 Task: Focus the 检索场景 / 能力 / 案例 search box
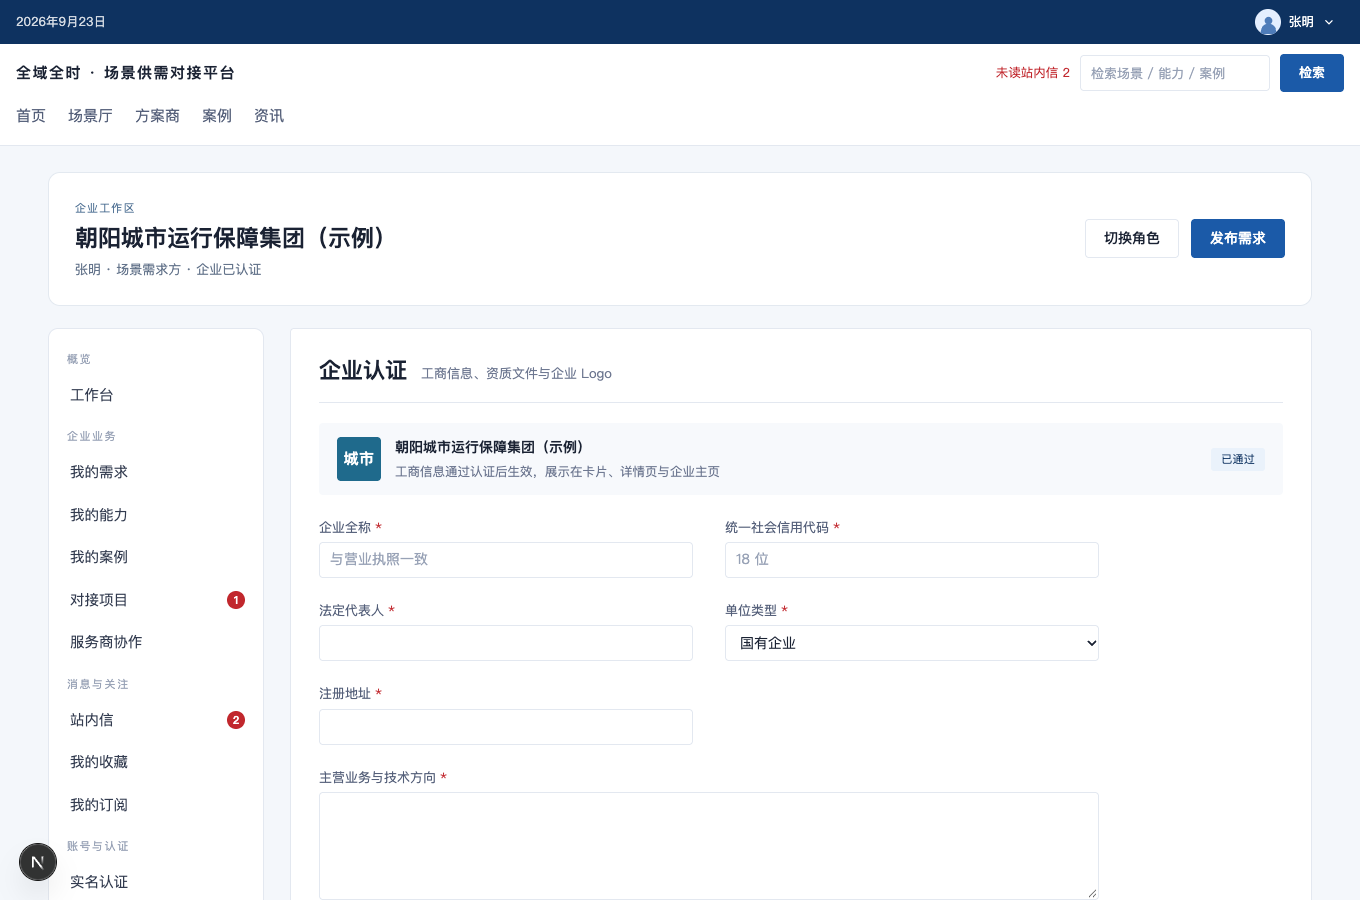1175,73
